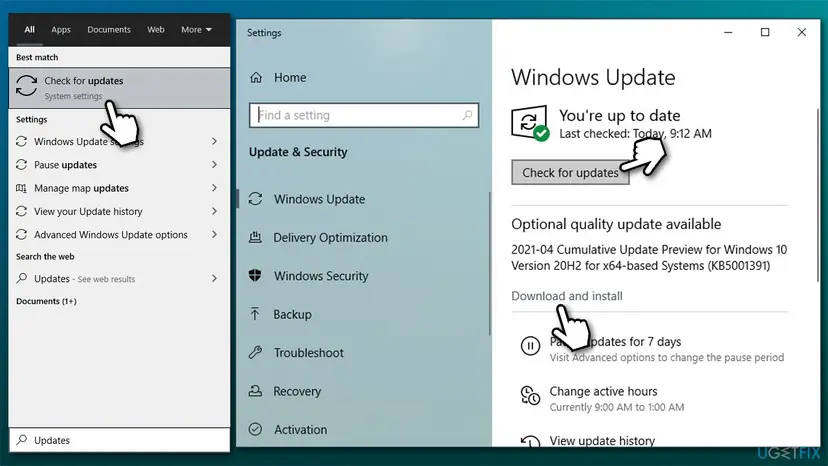The image size is (828, 466).
Task: Expand Updates web results chevron
Action: point(214,278)
